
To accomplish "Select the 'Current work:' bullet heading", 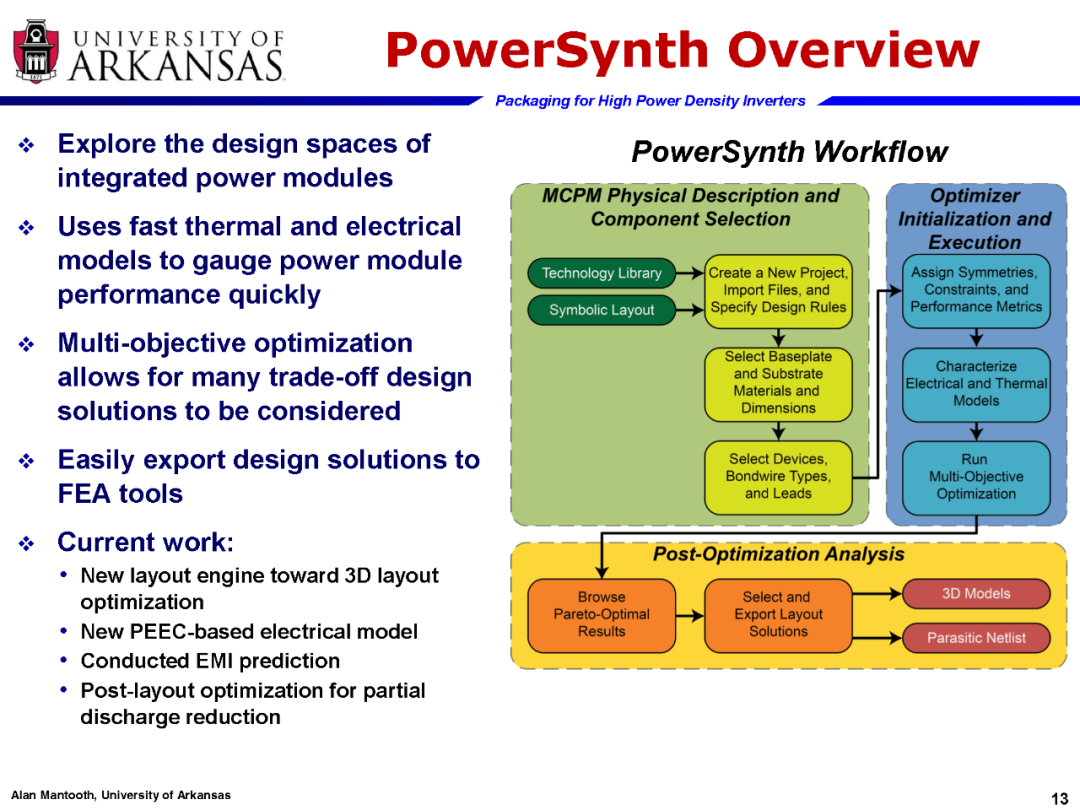I will click(145, 542).
